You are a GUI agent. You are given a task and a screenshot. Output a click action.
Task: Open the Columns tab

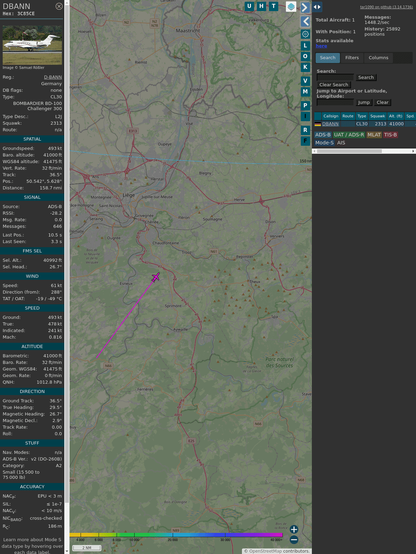pyautogui.click(x=379, y=58)
